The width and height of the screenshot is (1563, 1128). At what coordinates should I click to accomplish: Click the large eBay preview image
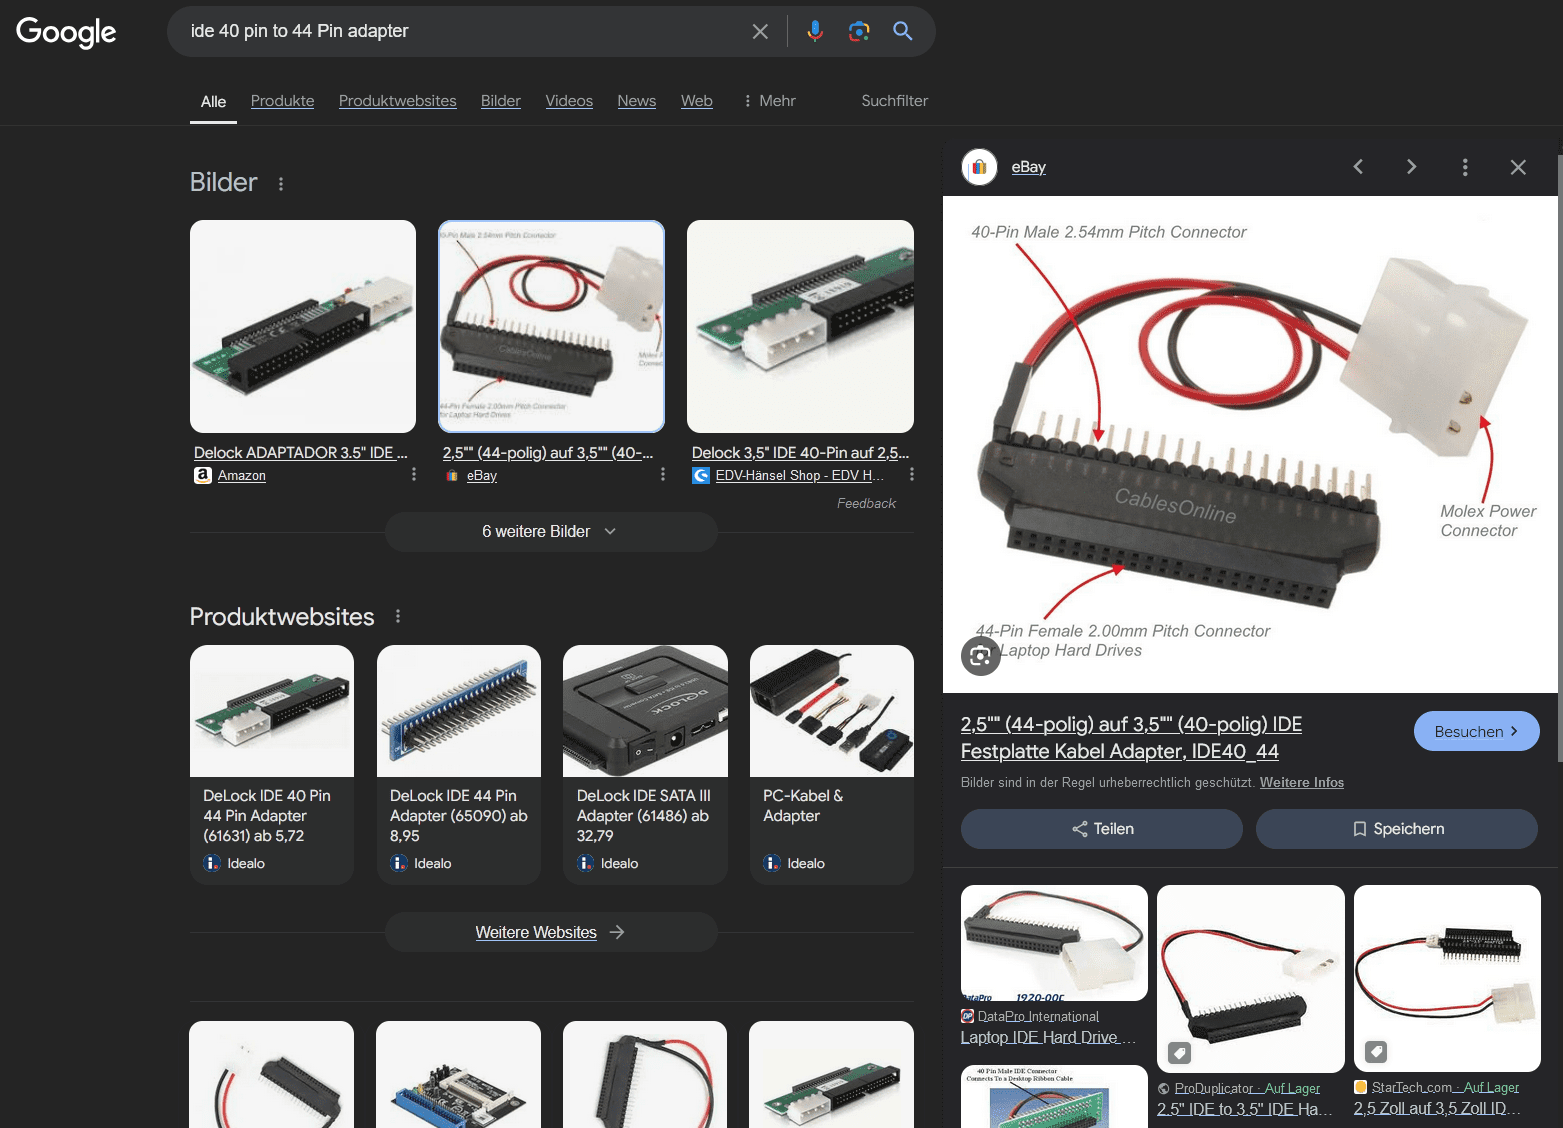pos(1250,444)
